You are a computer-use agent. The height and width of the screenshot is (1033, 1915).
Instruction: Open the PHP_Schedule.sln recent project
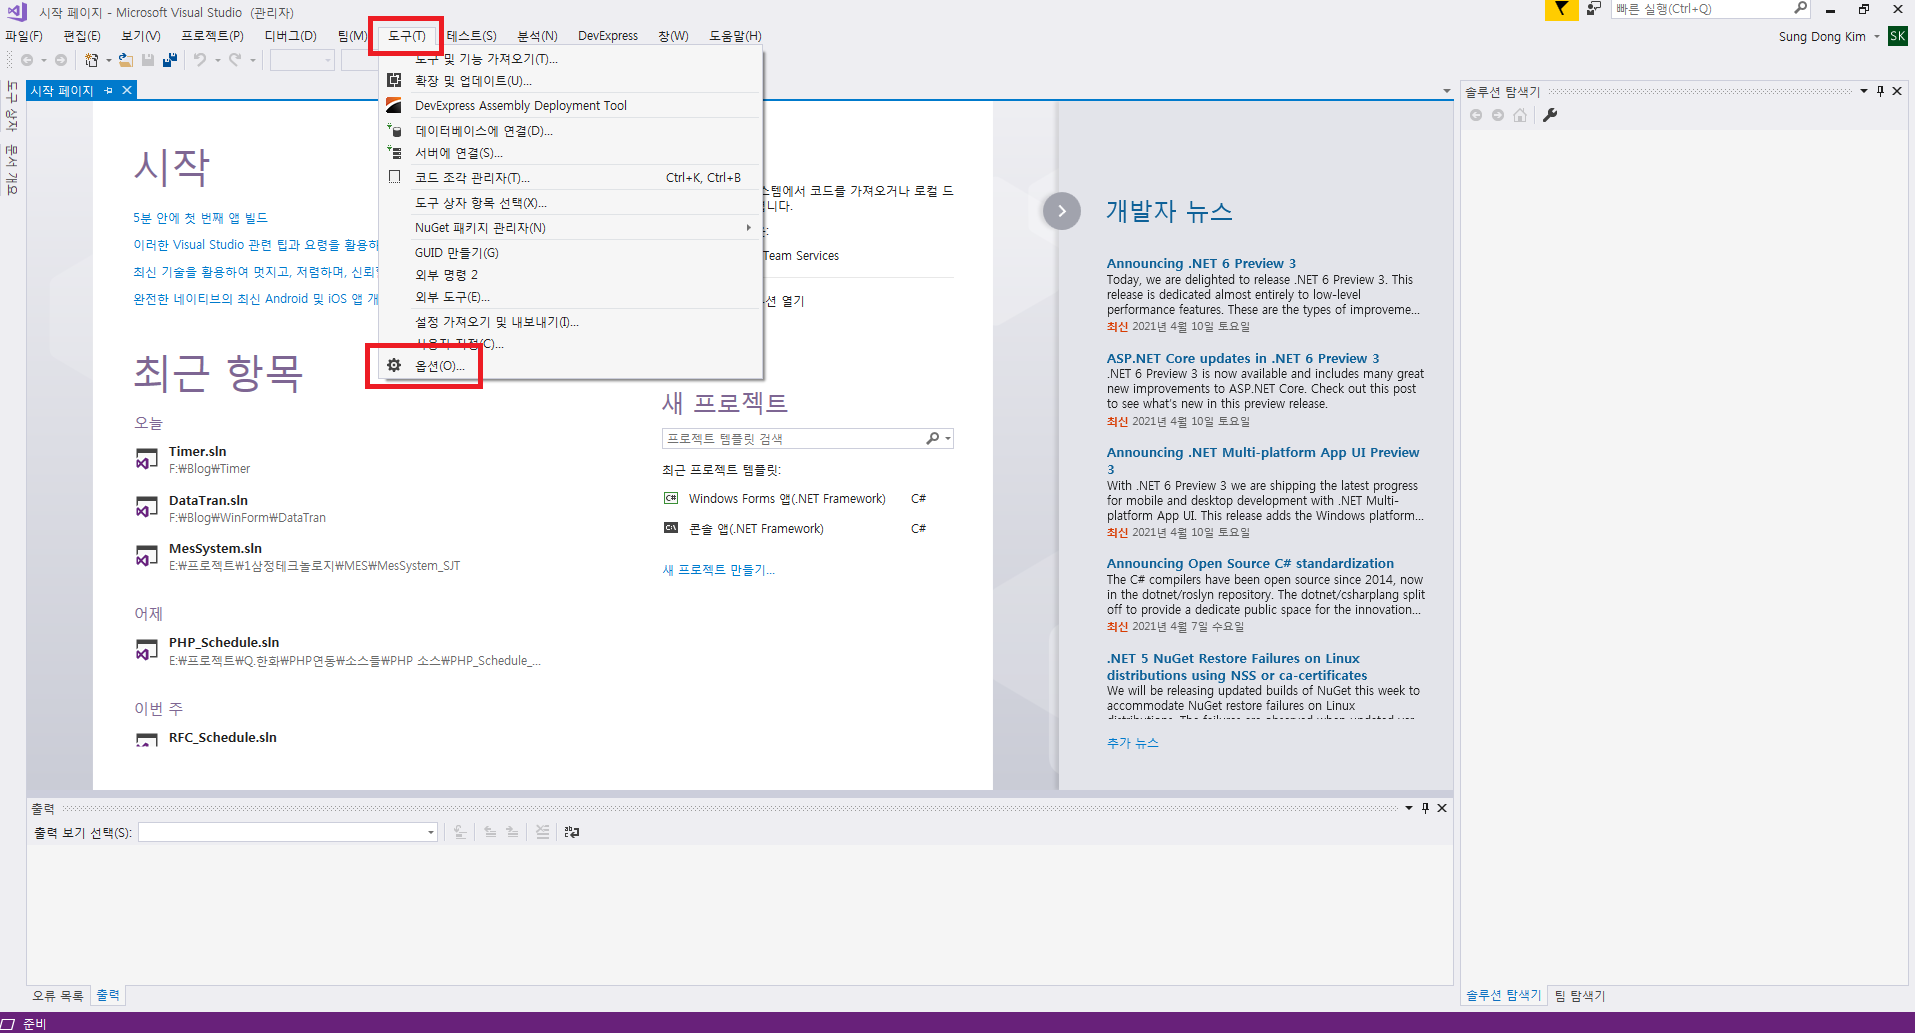click(x=224, y=643)
